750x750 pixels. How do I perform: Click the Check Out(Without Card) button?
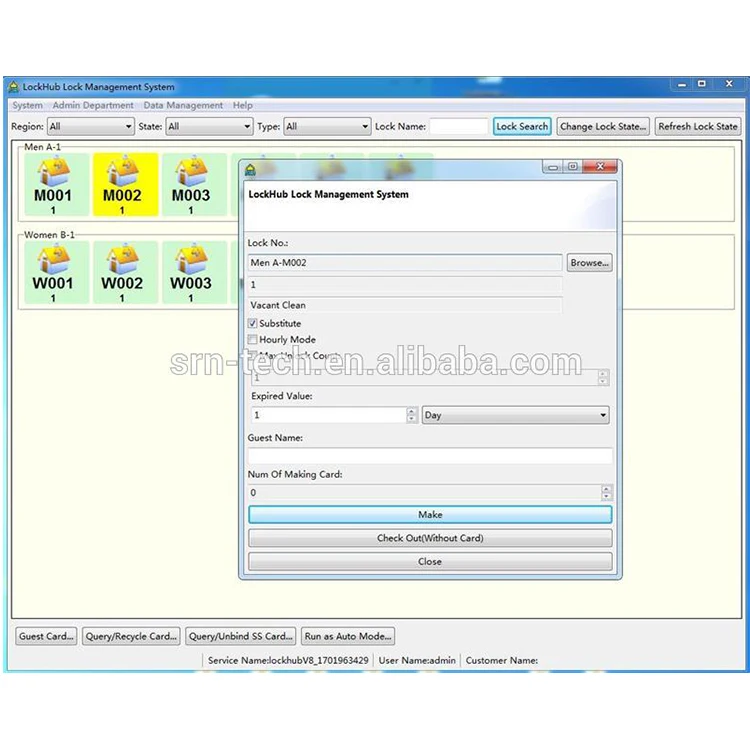pos(430,538)
